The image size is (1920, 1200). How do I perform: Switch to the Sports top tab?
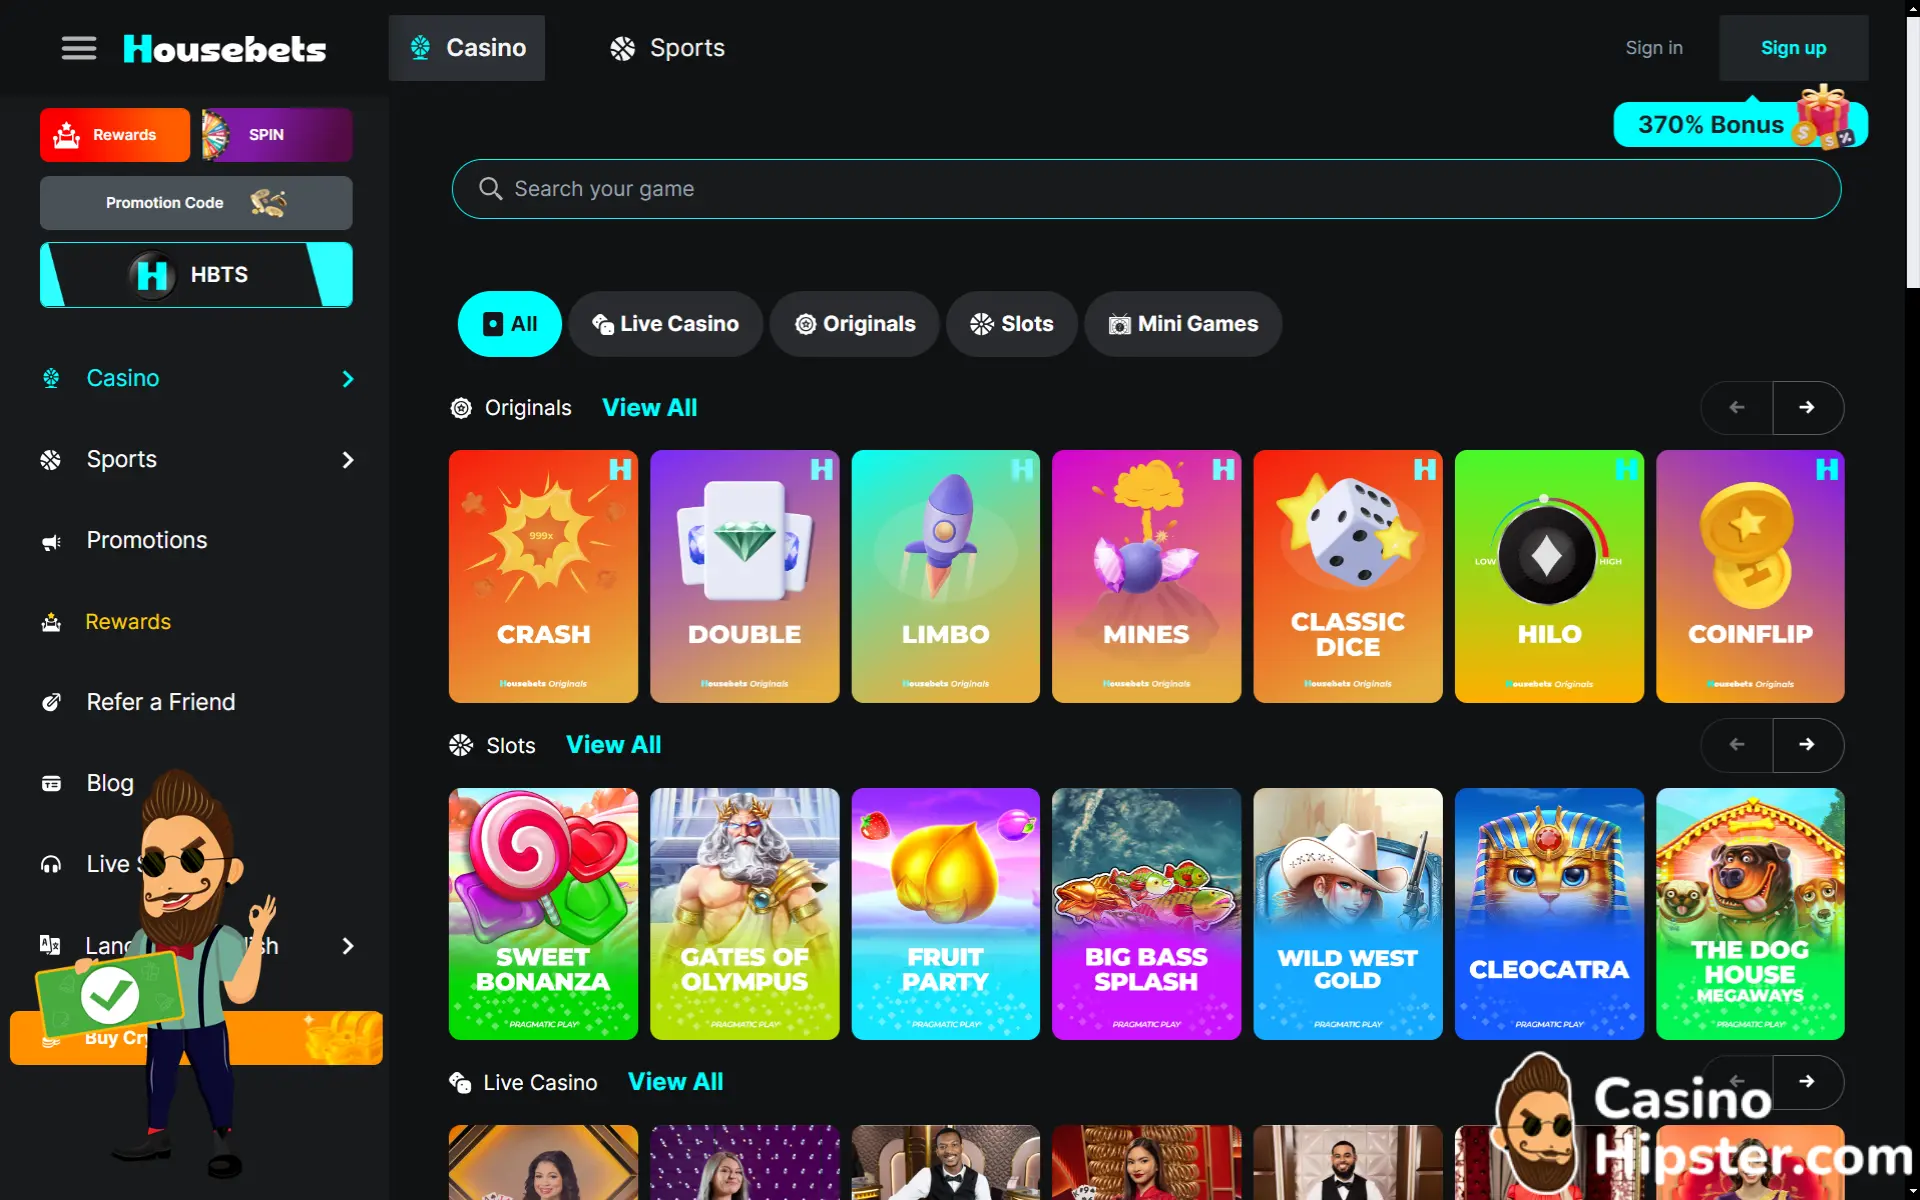click(667, 48)
